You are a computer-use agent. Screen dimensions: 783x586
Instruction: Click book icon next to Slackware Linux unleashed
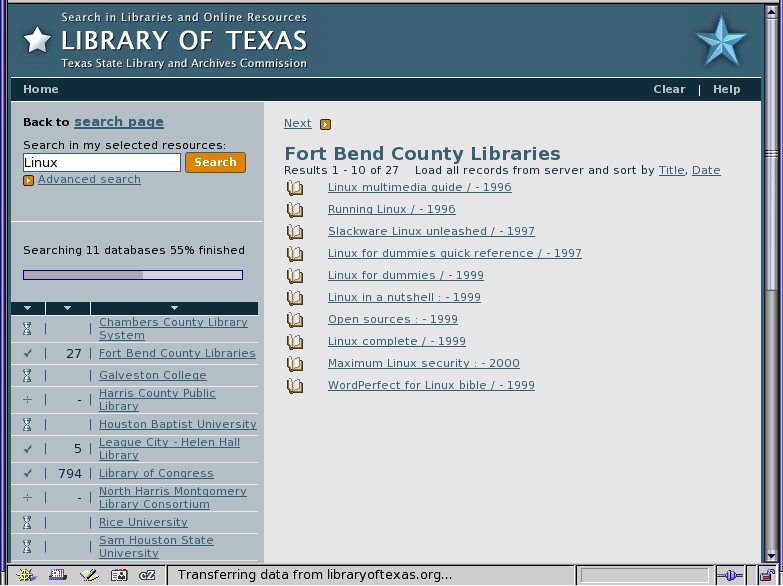pyautogui.click(x=295, y=232)
